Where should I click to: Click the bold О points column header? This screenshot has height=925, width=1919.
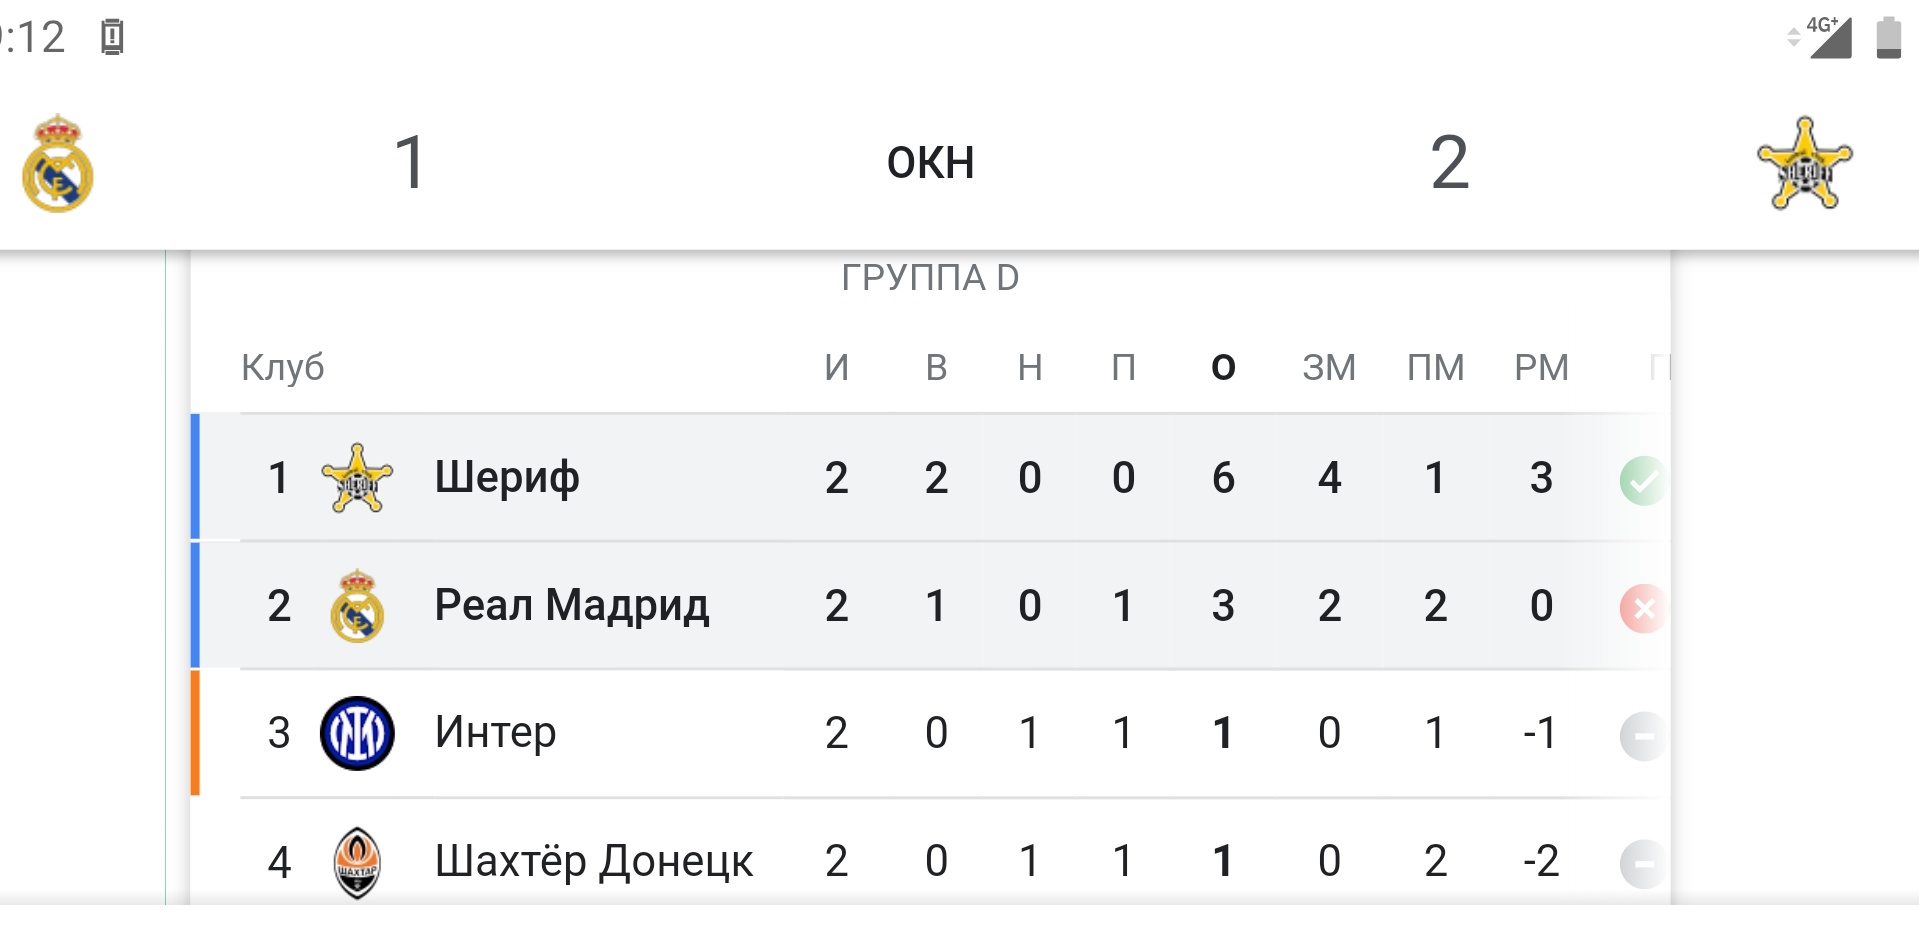pos(1223,368)
